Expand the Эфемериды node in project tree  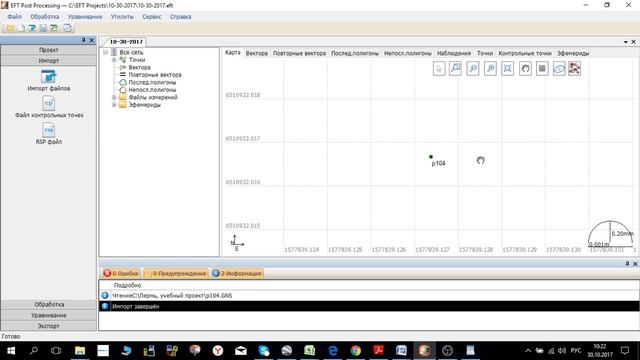coord(114,105)
